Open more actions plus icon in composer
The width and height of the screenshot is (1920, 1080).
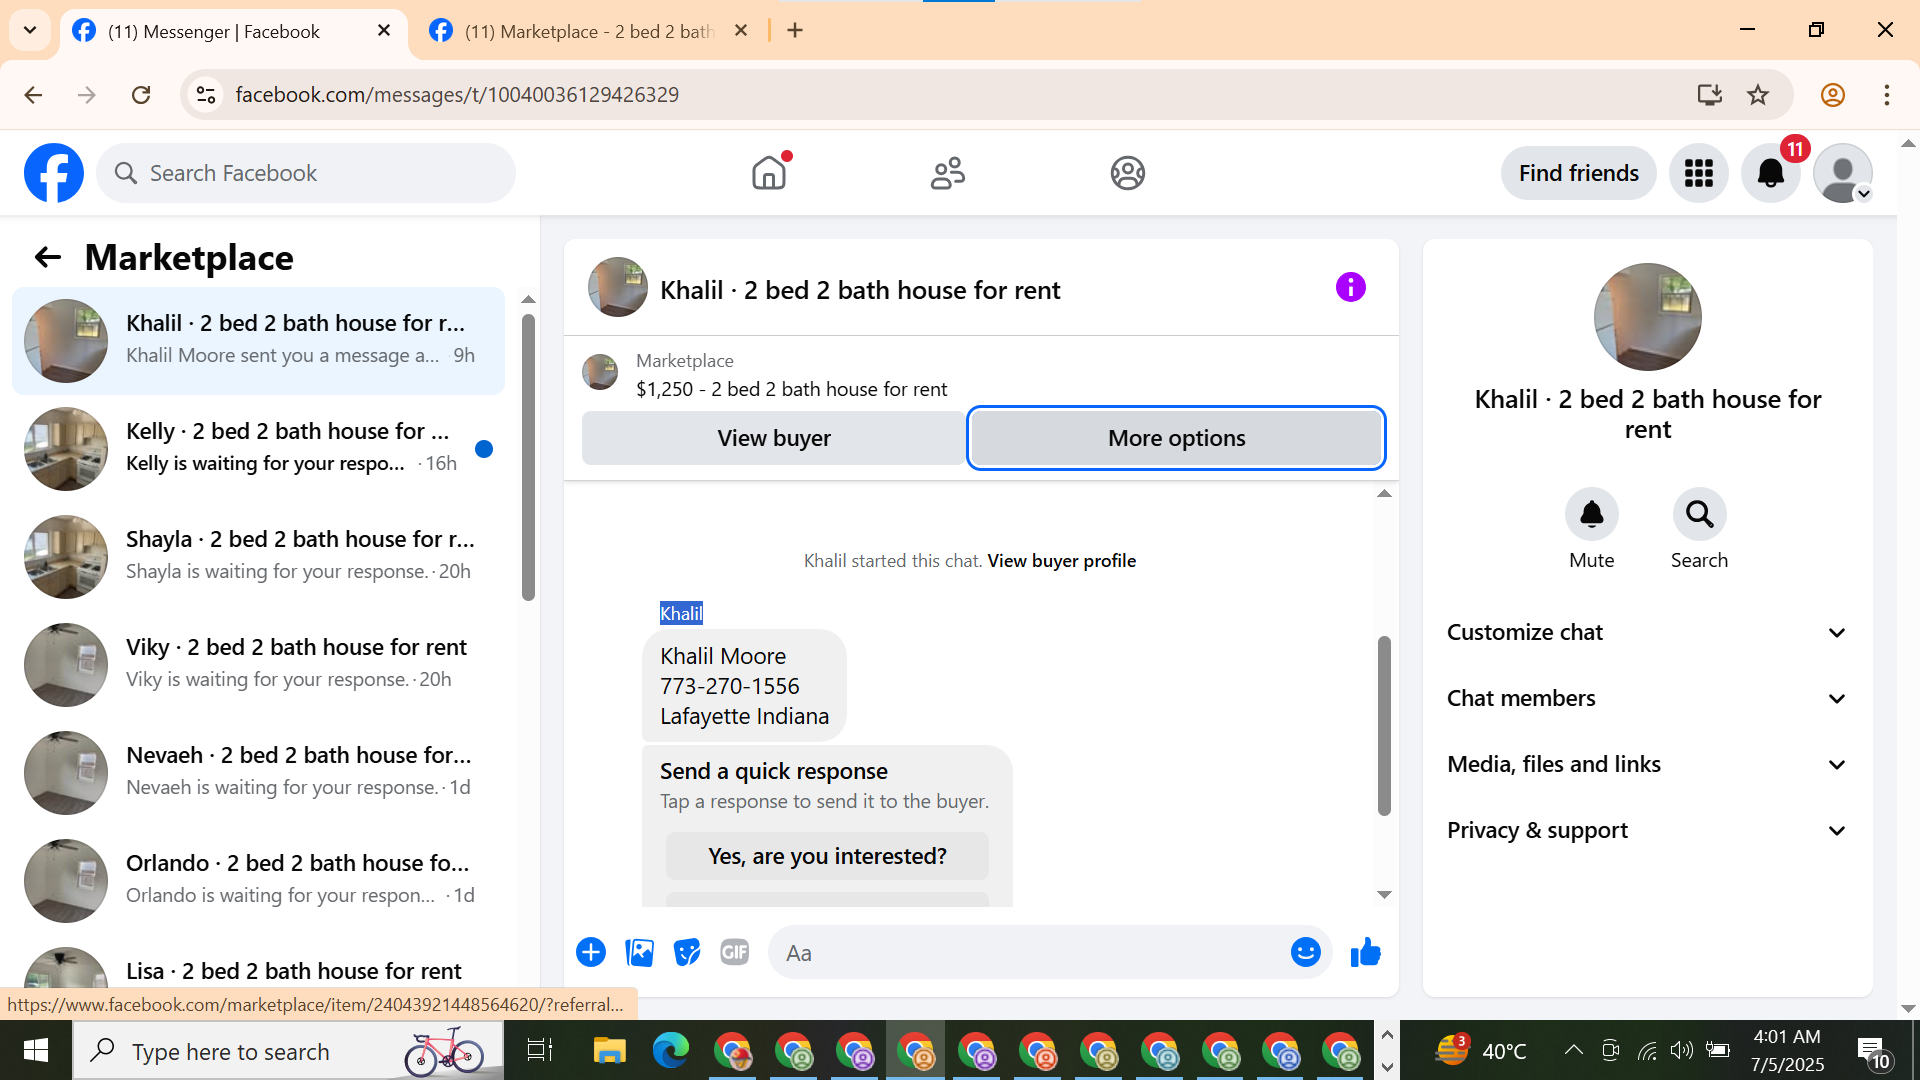click(x=591, y=952)
